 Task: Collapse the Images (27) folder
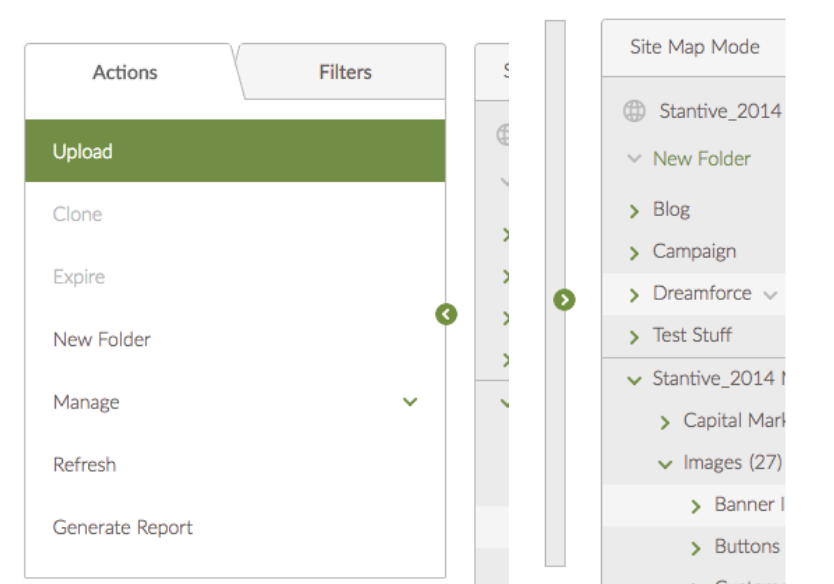[x=665, y=464]
